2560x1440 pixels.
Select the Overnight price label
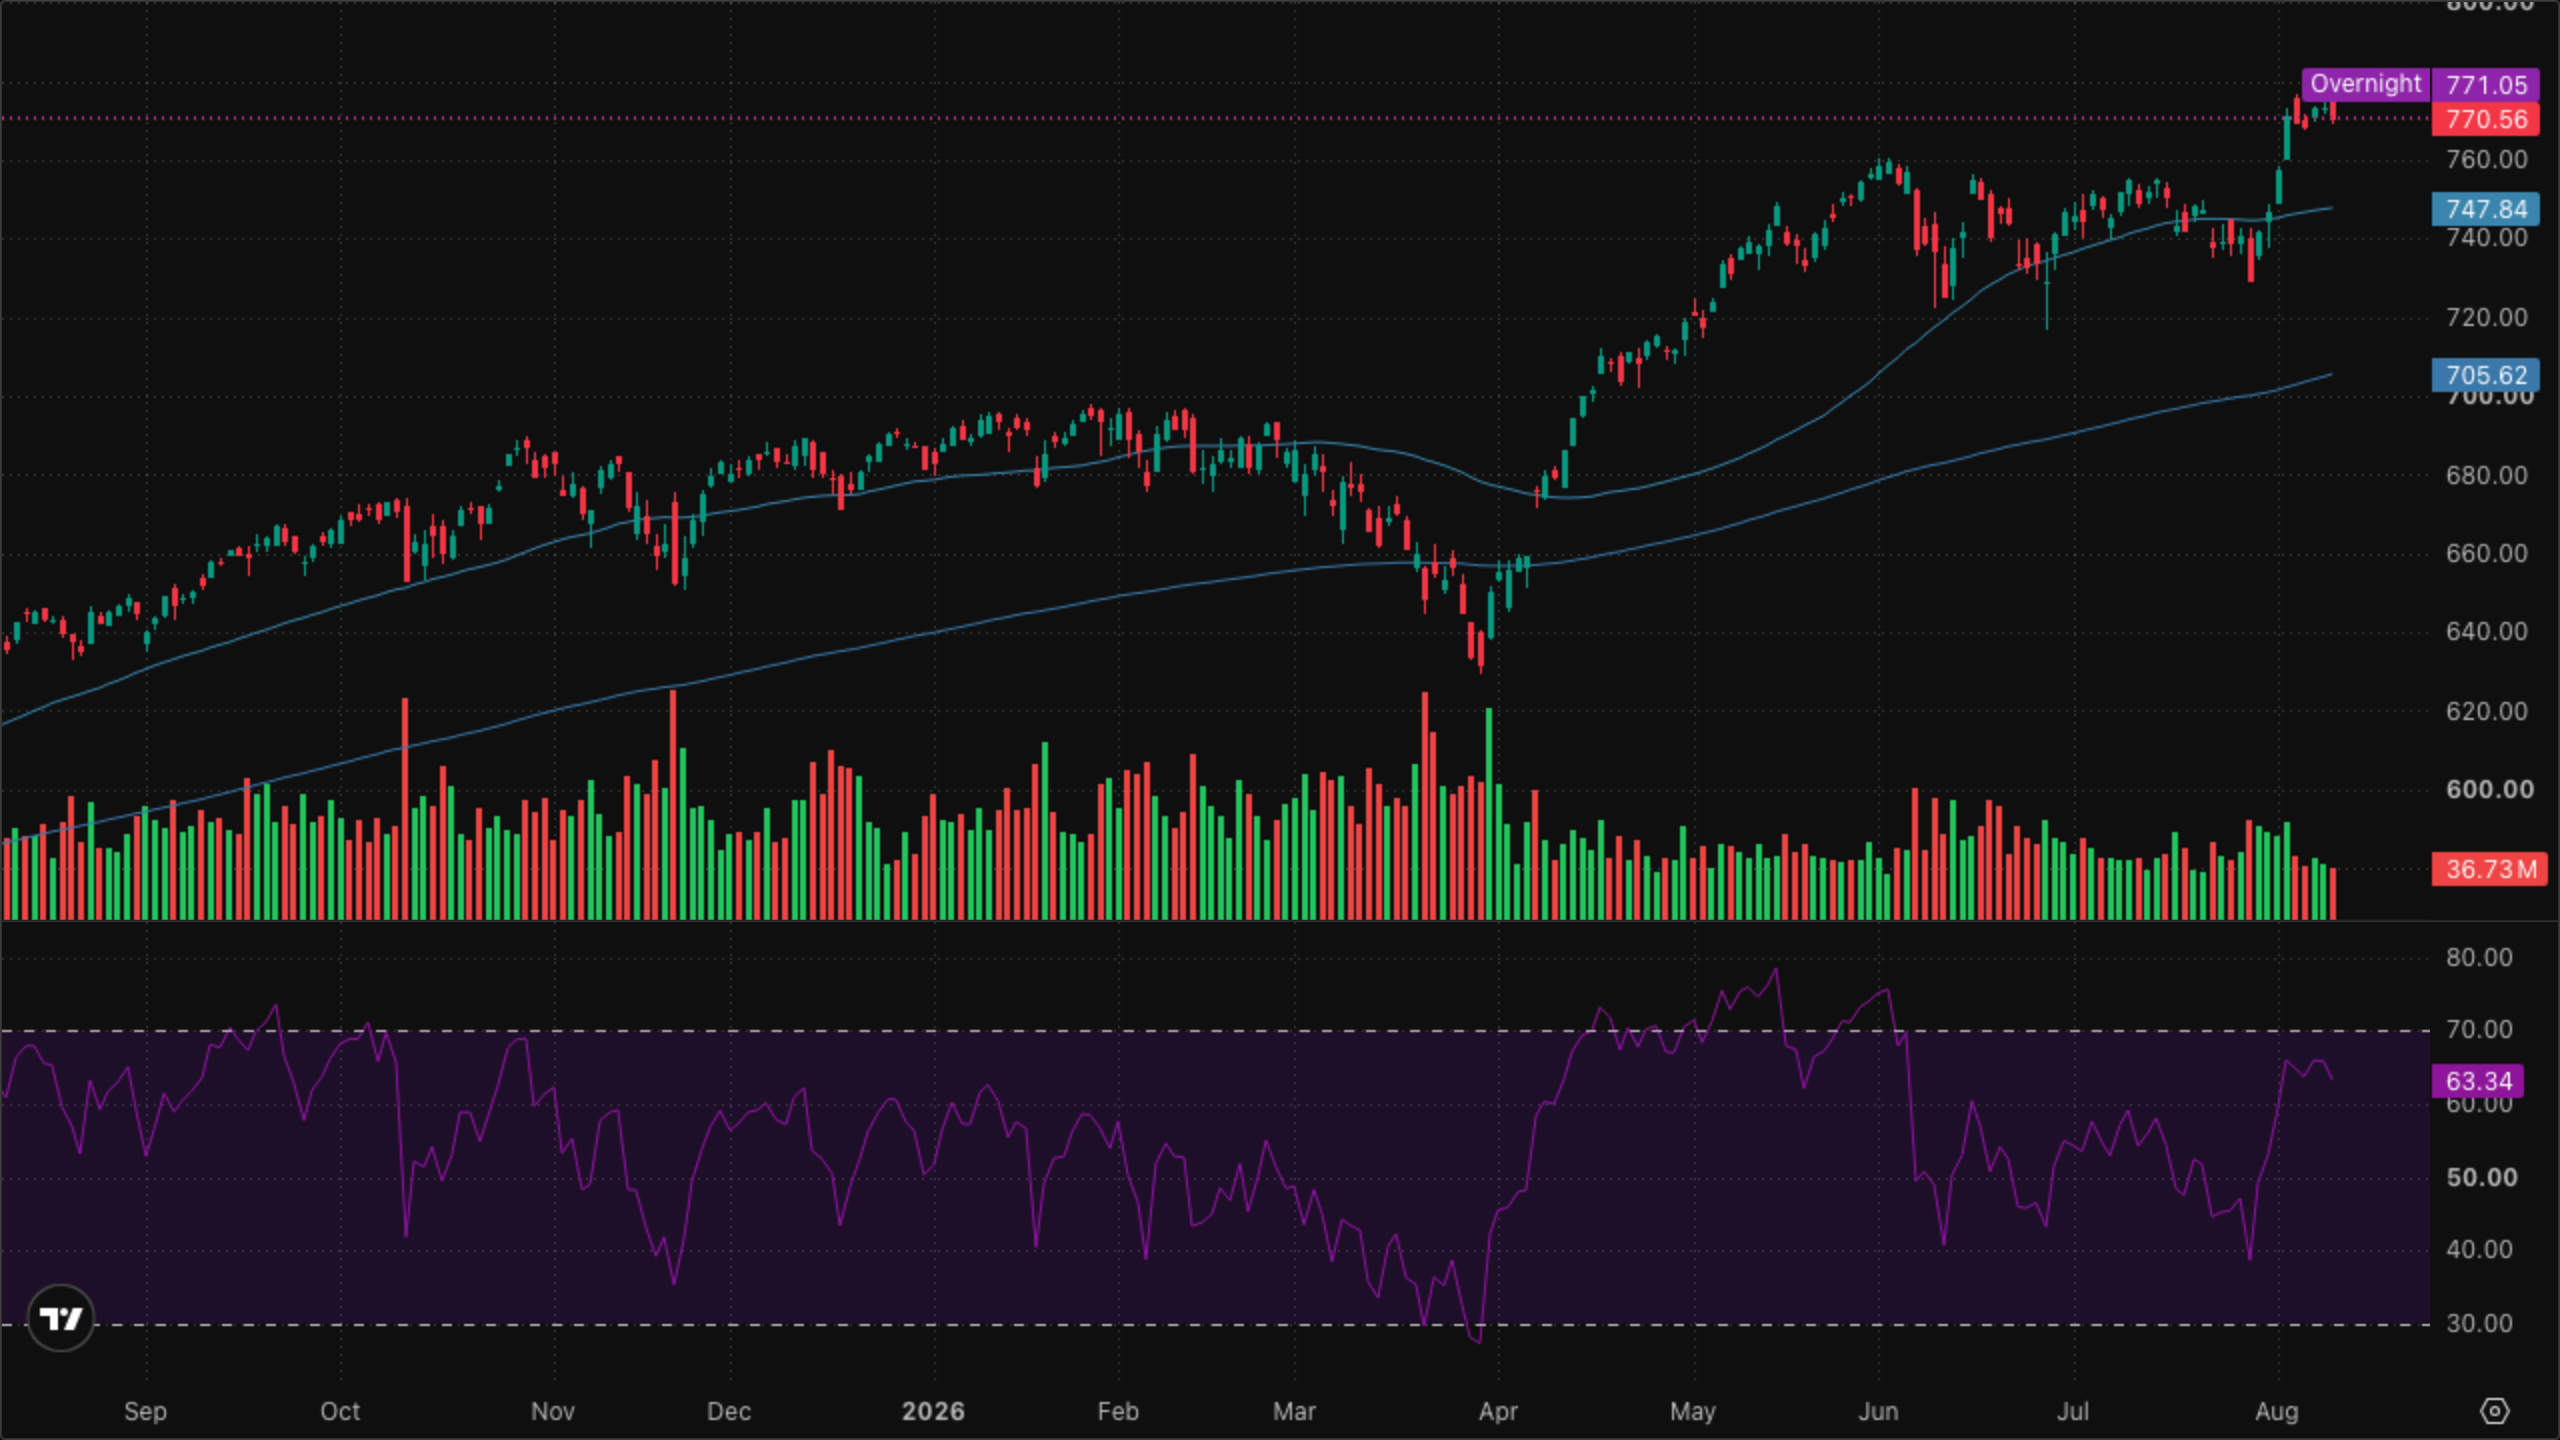click(2366, 84)
